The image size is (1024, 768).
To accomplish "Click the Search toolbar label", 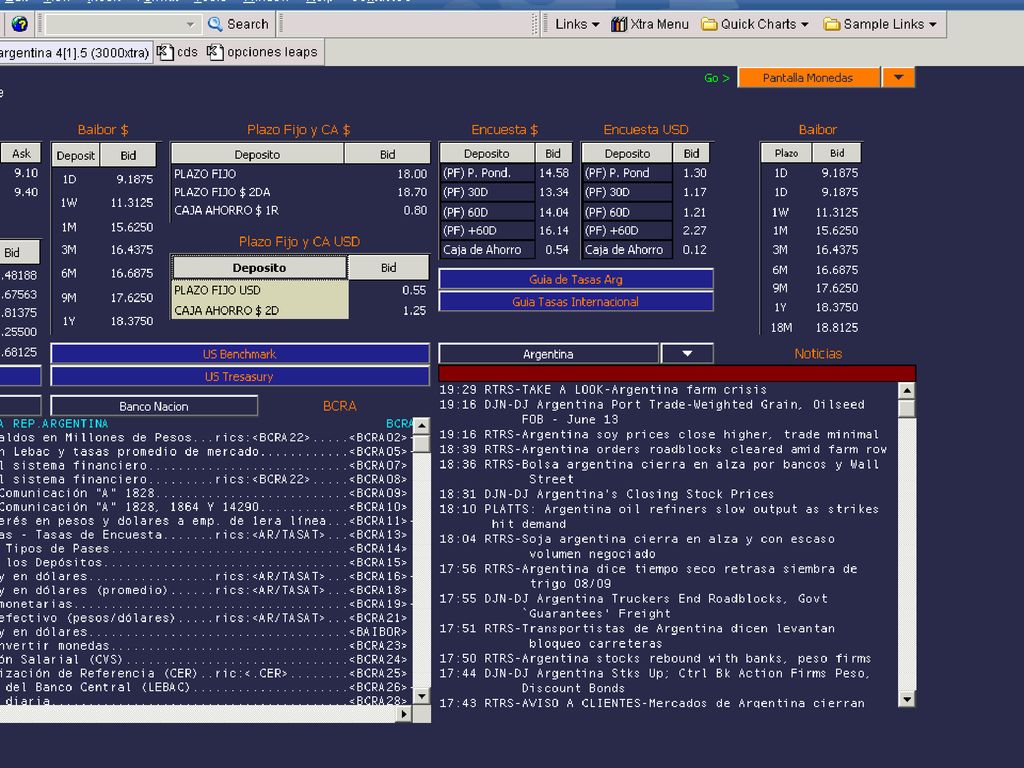I will coord(248,24).
